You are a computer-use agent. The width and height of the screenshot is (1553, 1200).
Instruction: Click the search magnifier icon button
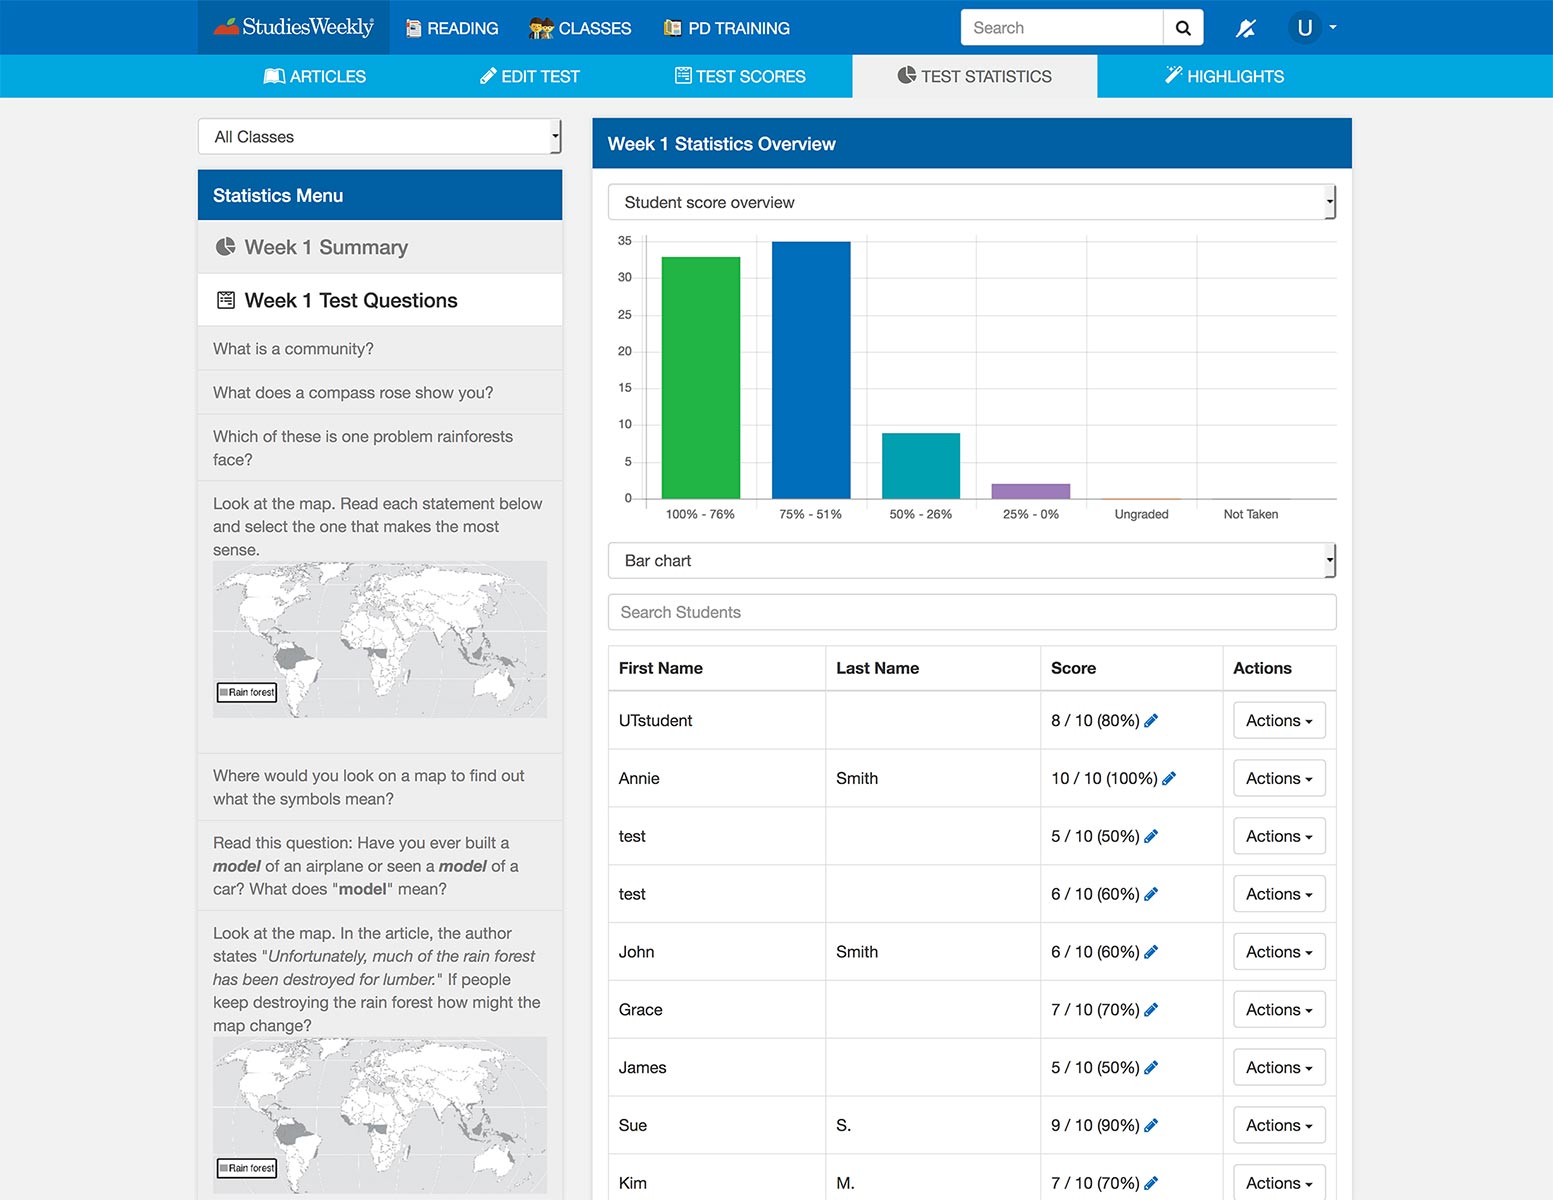tap(1183, 28)
